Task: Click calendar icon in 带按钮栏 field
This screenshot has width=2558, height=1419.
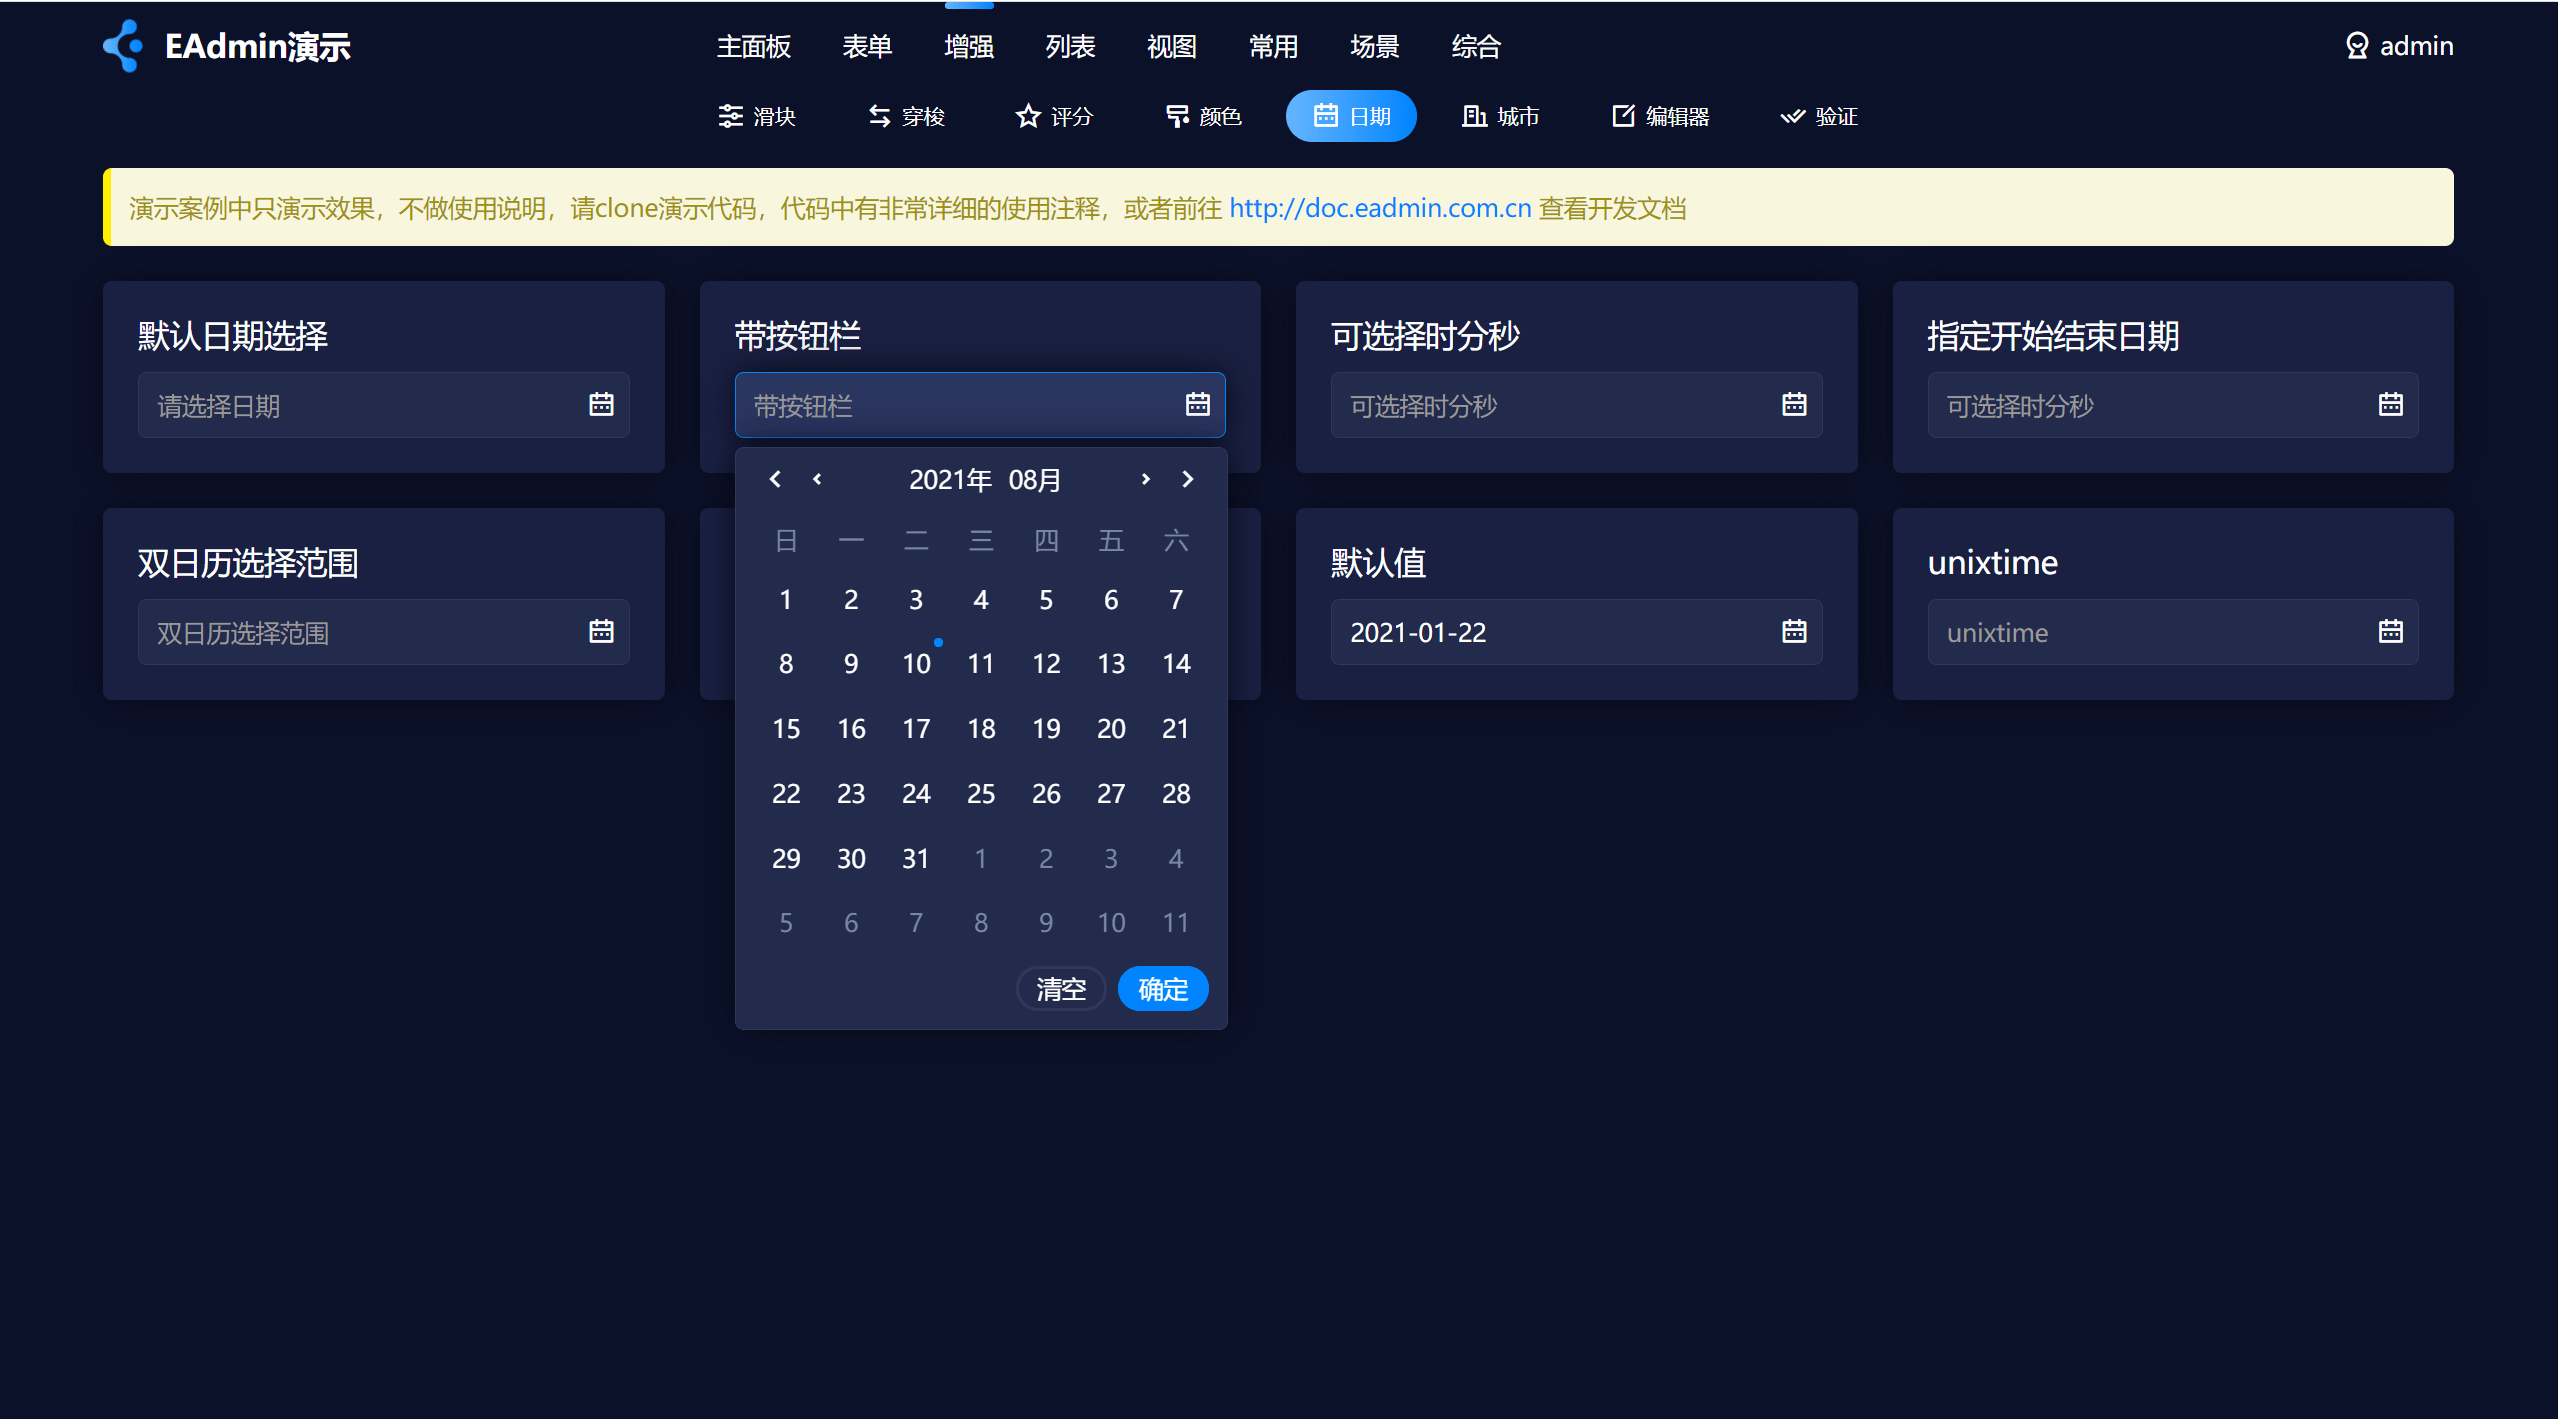Action: [x=1197, y=404]
